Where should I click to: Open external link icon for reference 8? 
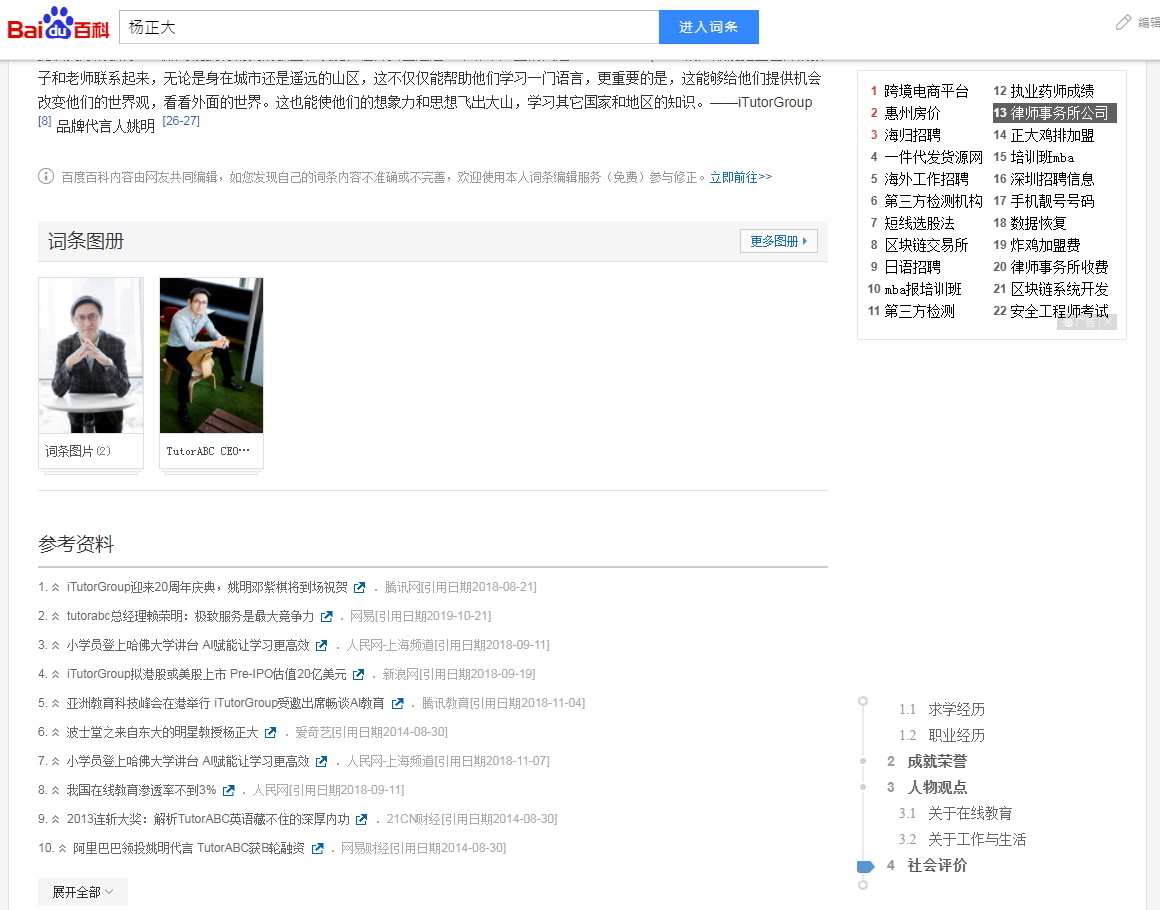[229, 790]
